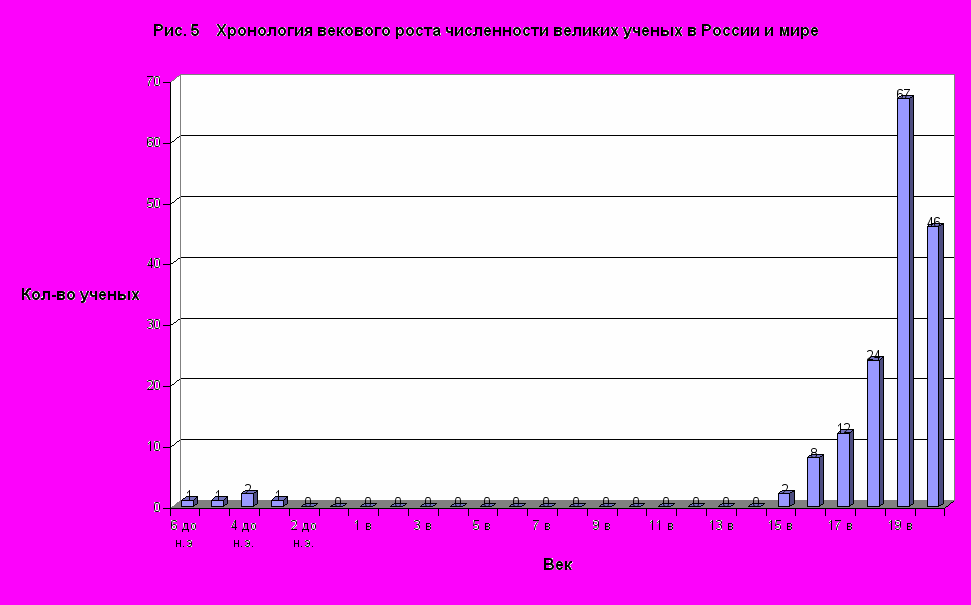Click the '17 в' axis label
The width and height of the screenshot is (971, 605).
(x=842, y=525)
